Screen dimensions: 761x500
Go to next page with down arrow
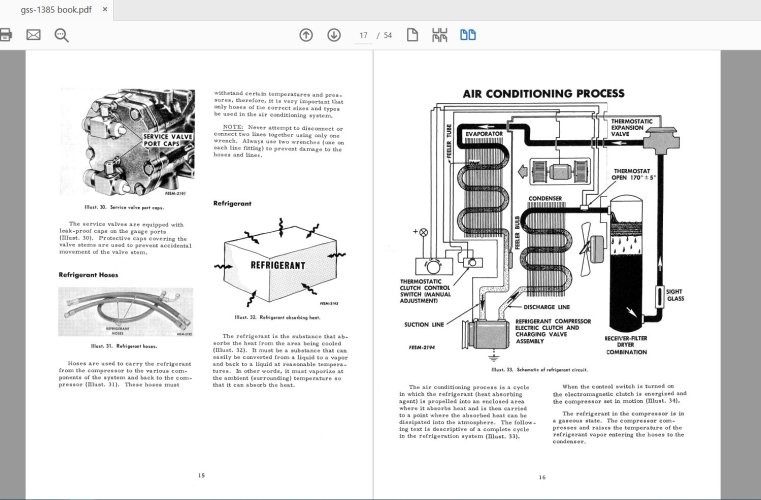[334, 35]
